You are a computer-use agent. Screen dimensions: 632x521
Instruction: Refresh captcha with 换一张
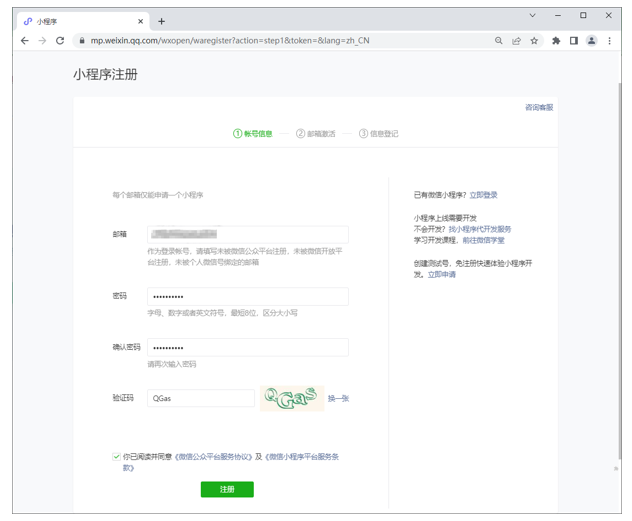point(338,398)
